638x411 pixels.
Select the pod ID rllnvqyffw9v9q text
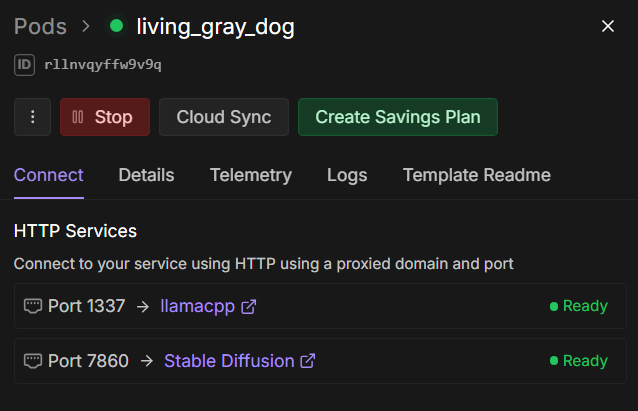[x=103, y=65]
